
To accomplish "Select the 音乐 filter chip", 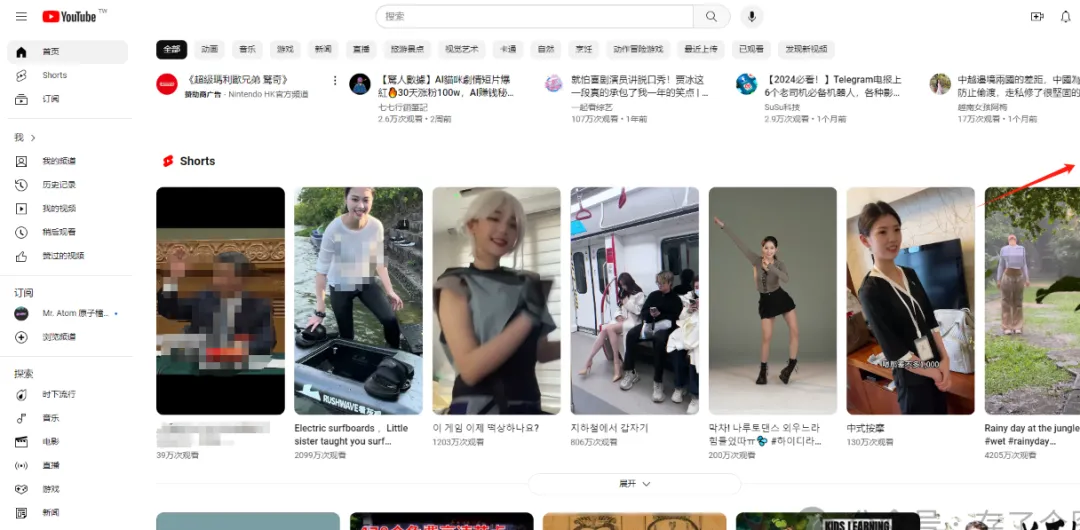I will [247, 50].
